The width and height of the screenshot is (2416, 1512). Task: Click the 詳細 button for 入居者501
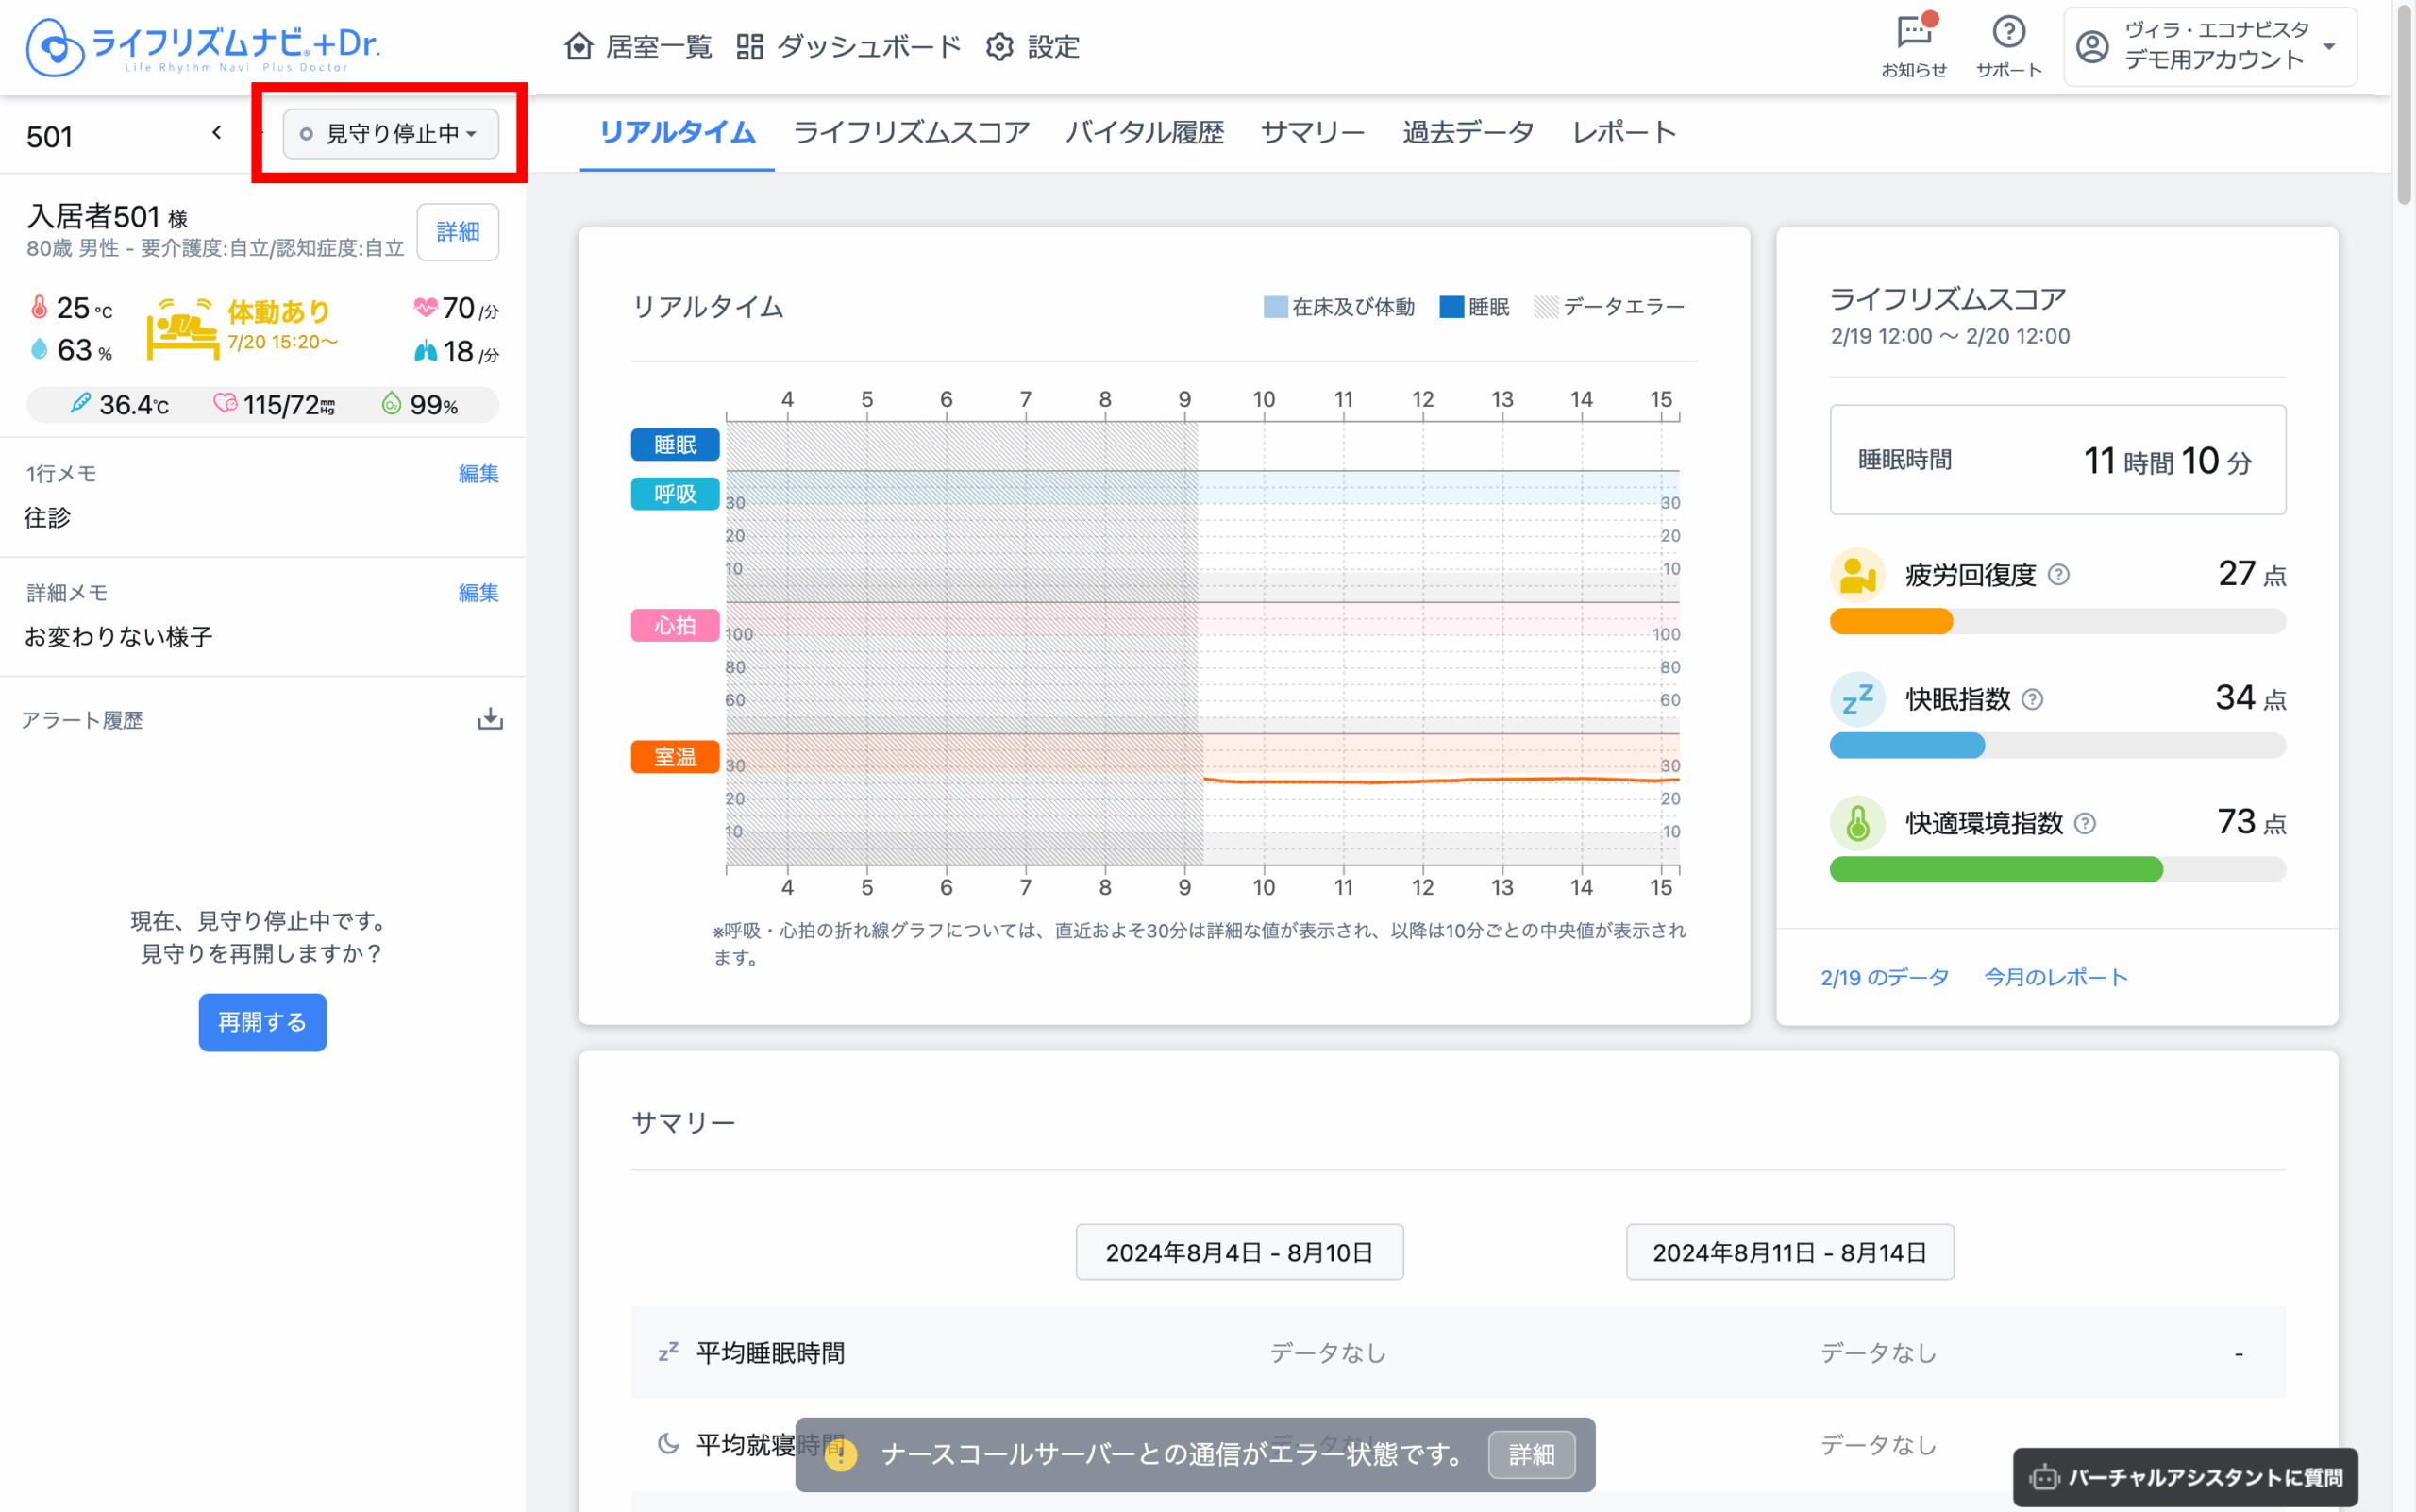click(x=458, y=231)
